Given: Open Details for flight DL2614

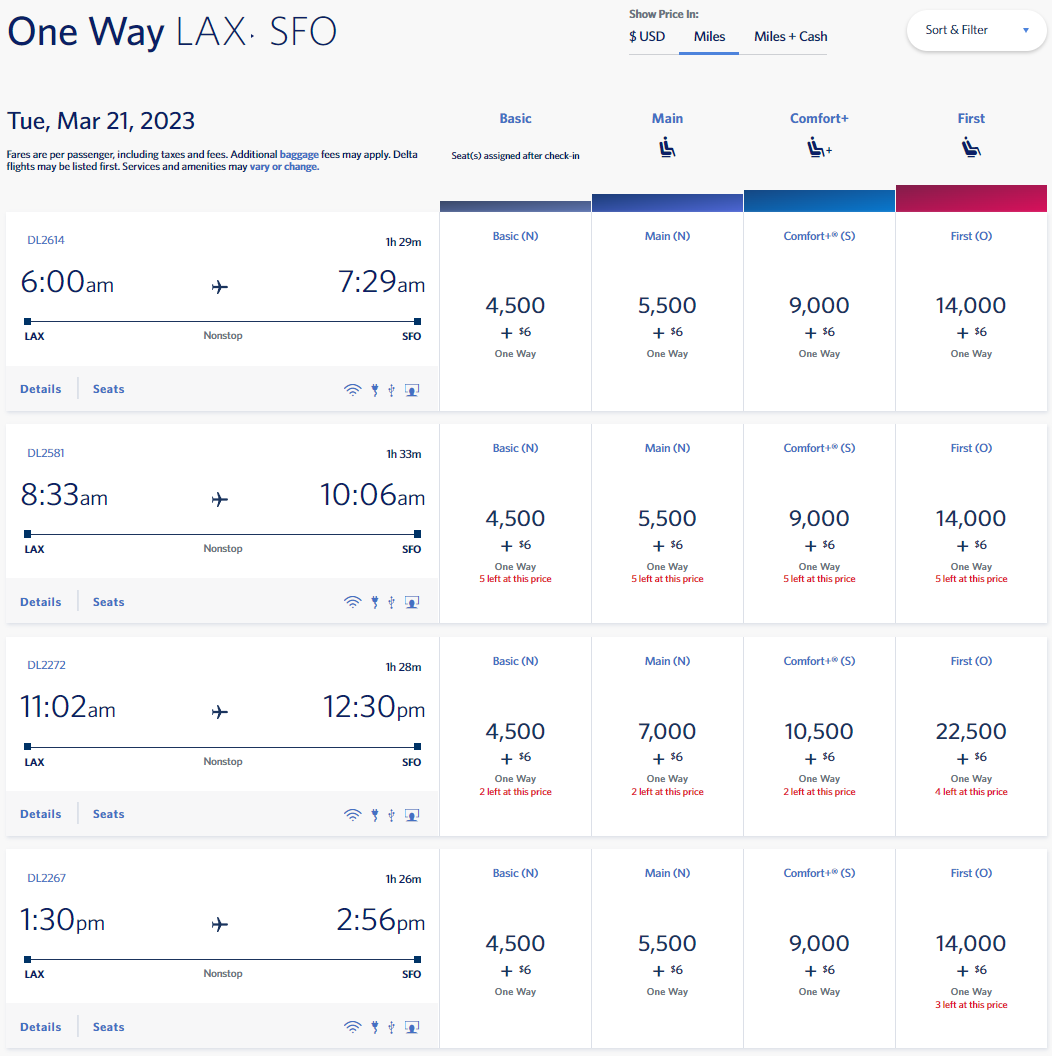Looking at the screenshot, I should coord(40,389).
